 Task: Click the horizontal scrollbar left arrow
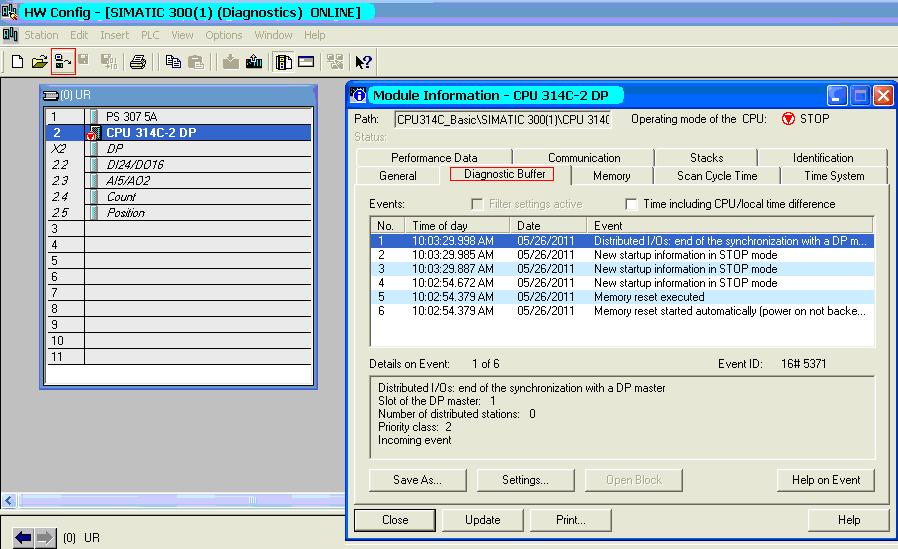(x=9, y=501)
